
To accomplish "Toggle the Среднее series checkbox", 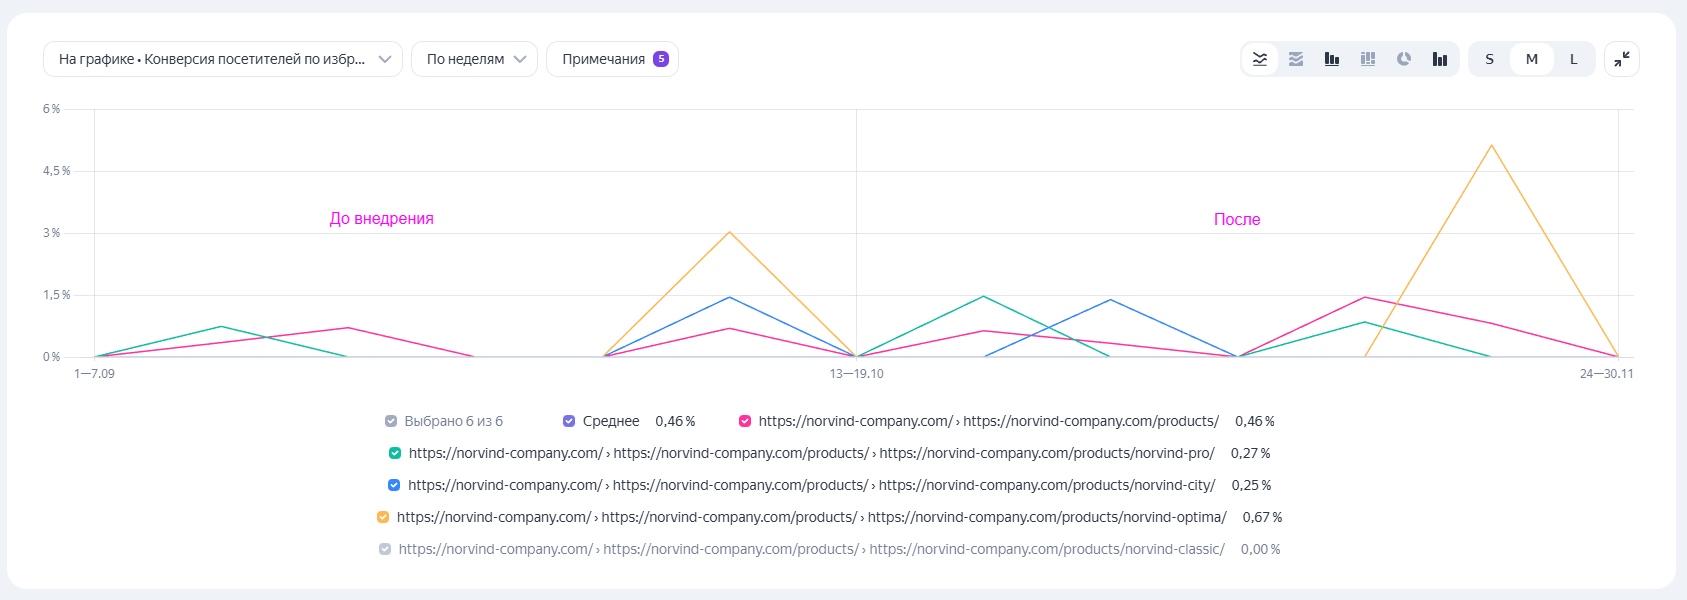I will 569,421.
